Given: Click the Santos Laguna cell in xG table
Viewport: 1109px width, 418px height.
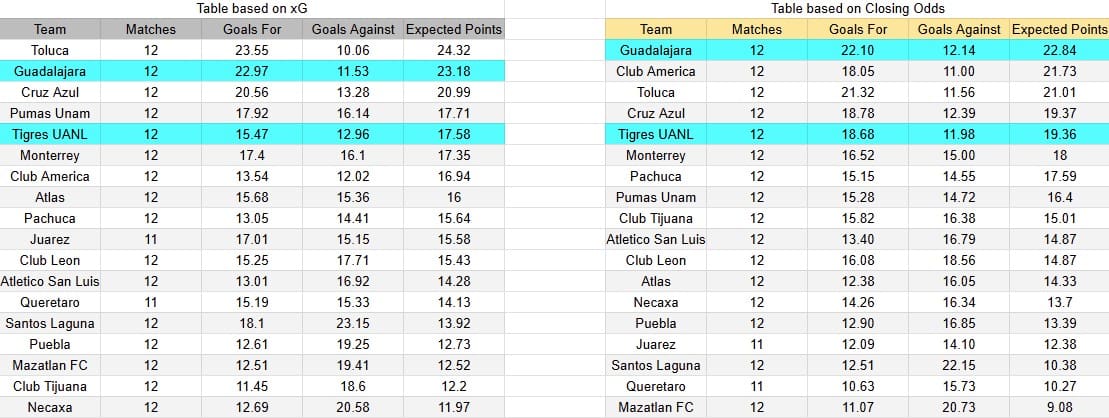Looking at the screenshot, I should (50, 323).
